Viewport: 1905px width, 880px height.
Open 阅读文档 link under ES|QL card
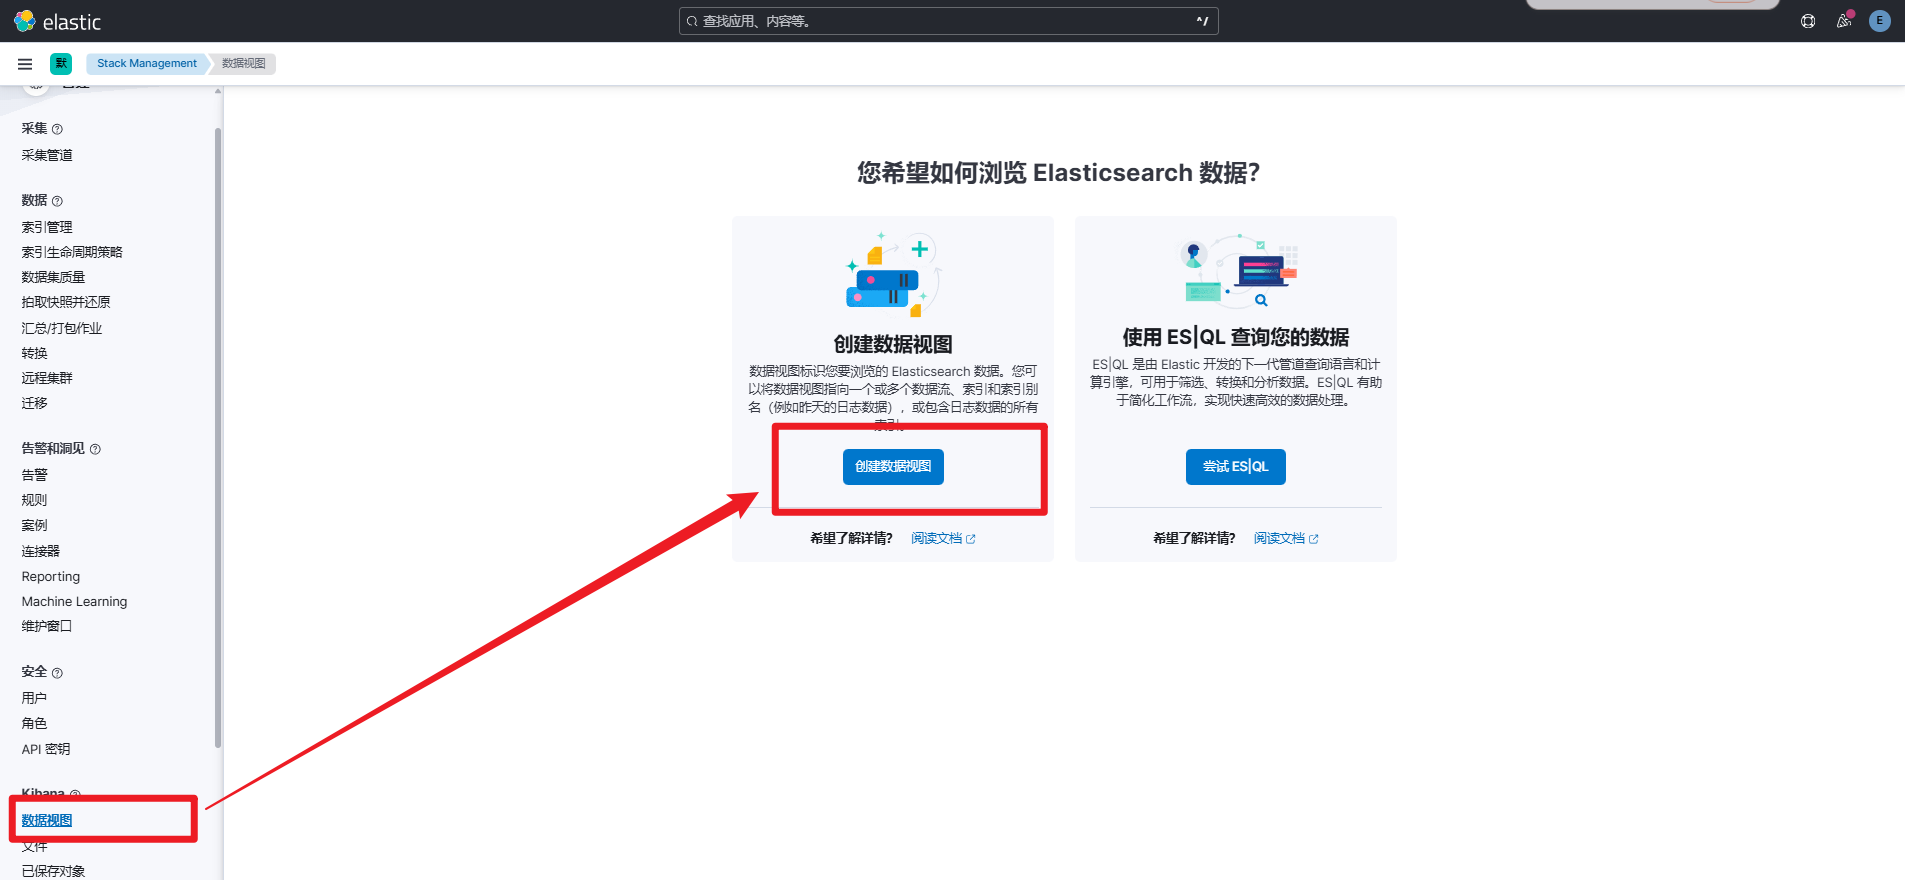click(x=1286, y=539)
